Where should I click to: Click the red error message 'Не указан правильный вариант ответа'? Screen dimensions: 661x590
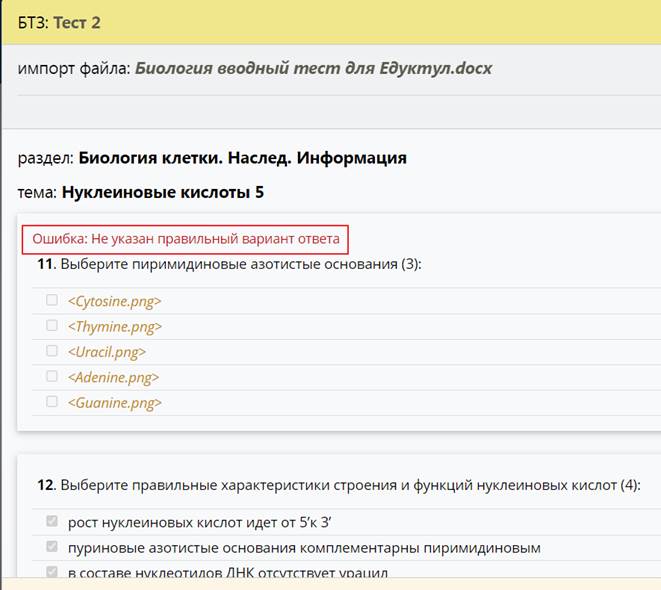[x=186, y=239]
